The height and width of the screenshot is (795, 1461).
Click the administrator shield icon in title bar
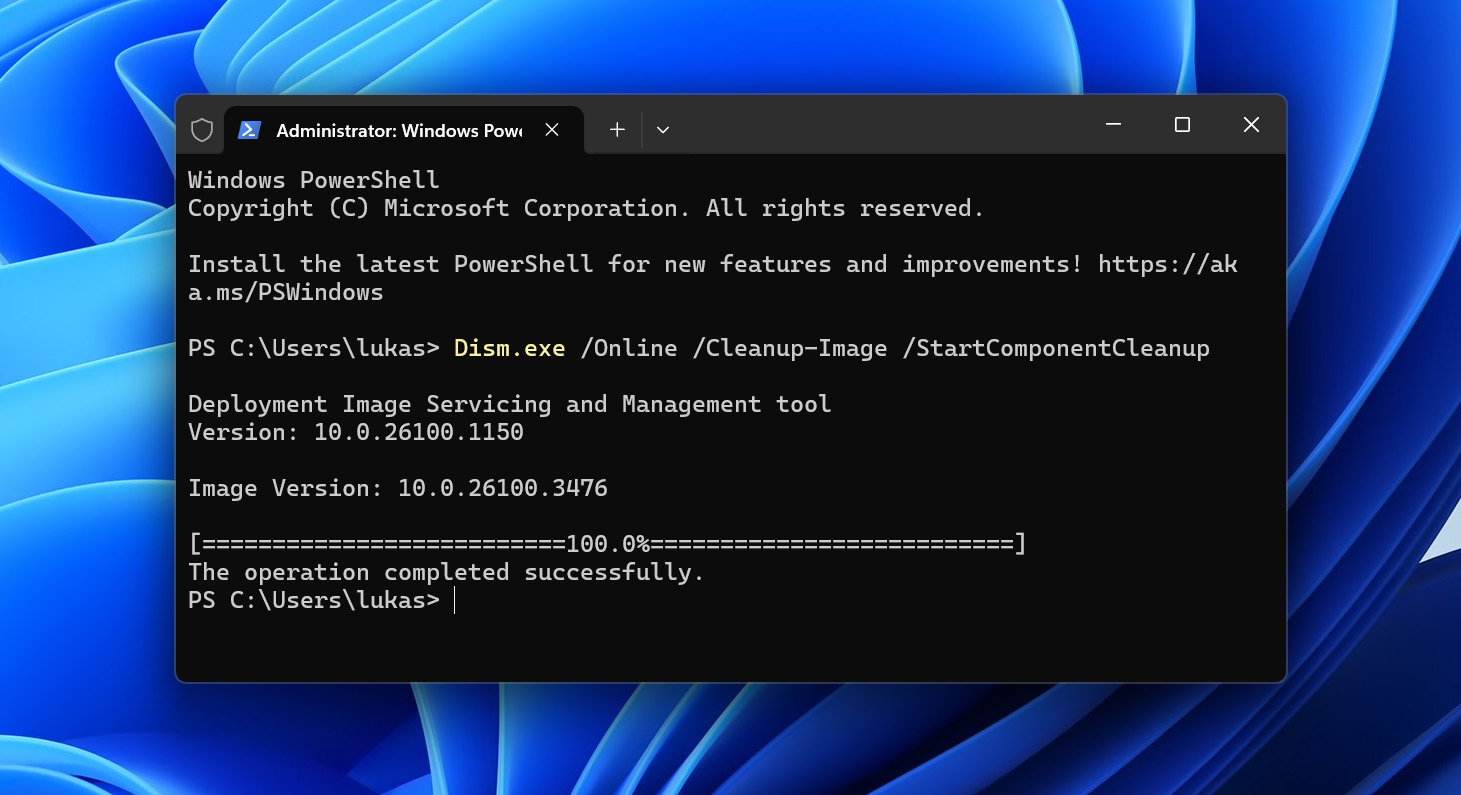[x=202, y=130]
